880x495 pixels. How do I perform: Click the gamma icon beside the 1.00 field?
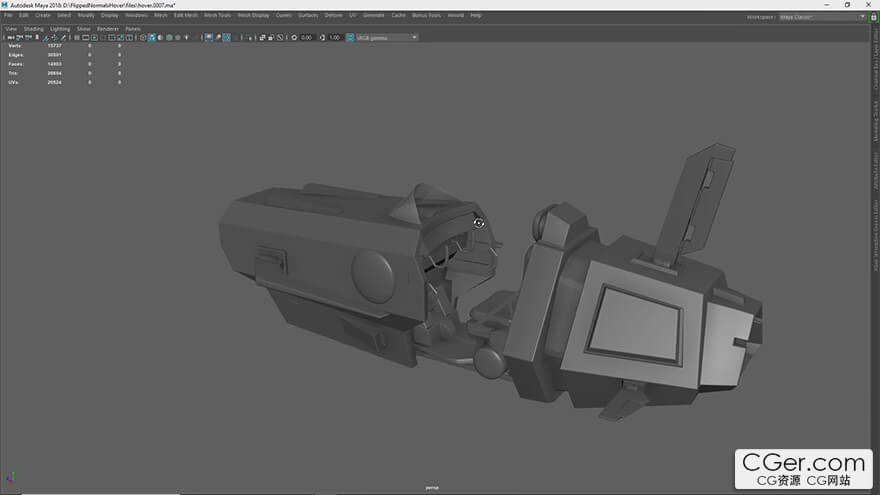(322, 37)
